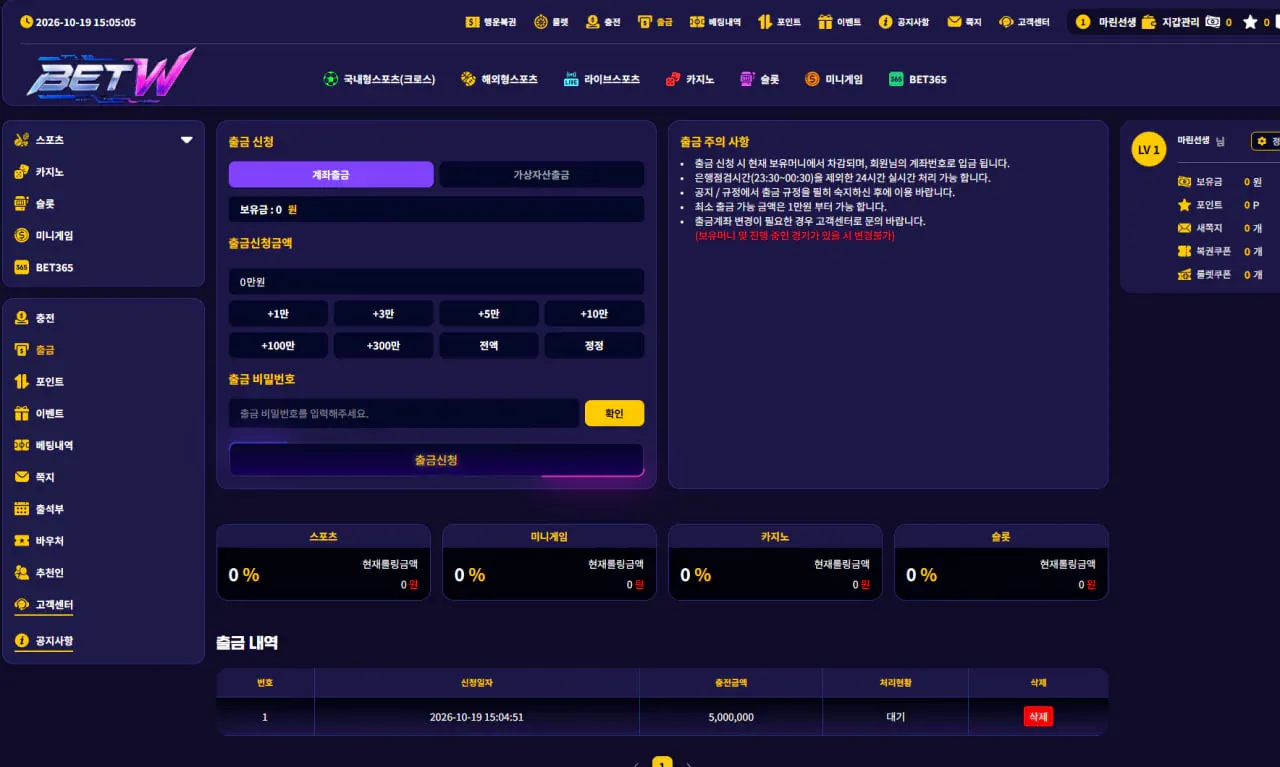The image size is (1280, 767).
Task: Click the 정정 reset button
Action: (594, 346)
